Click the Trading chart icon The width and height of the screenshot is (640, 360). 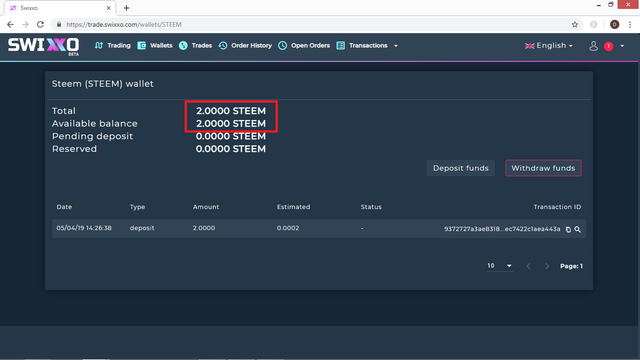tap(99, 45)
